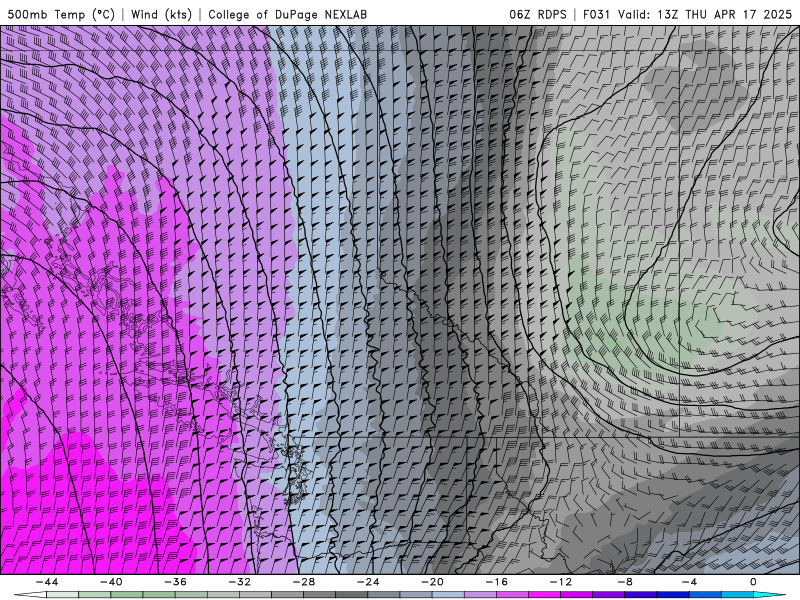
Task: Click the -32 colorbar label
Action: click(239, 582)
